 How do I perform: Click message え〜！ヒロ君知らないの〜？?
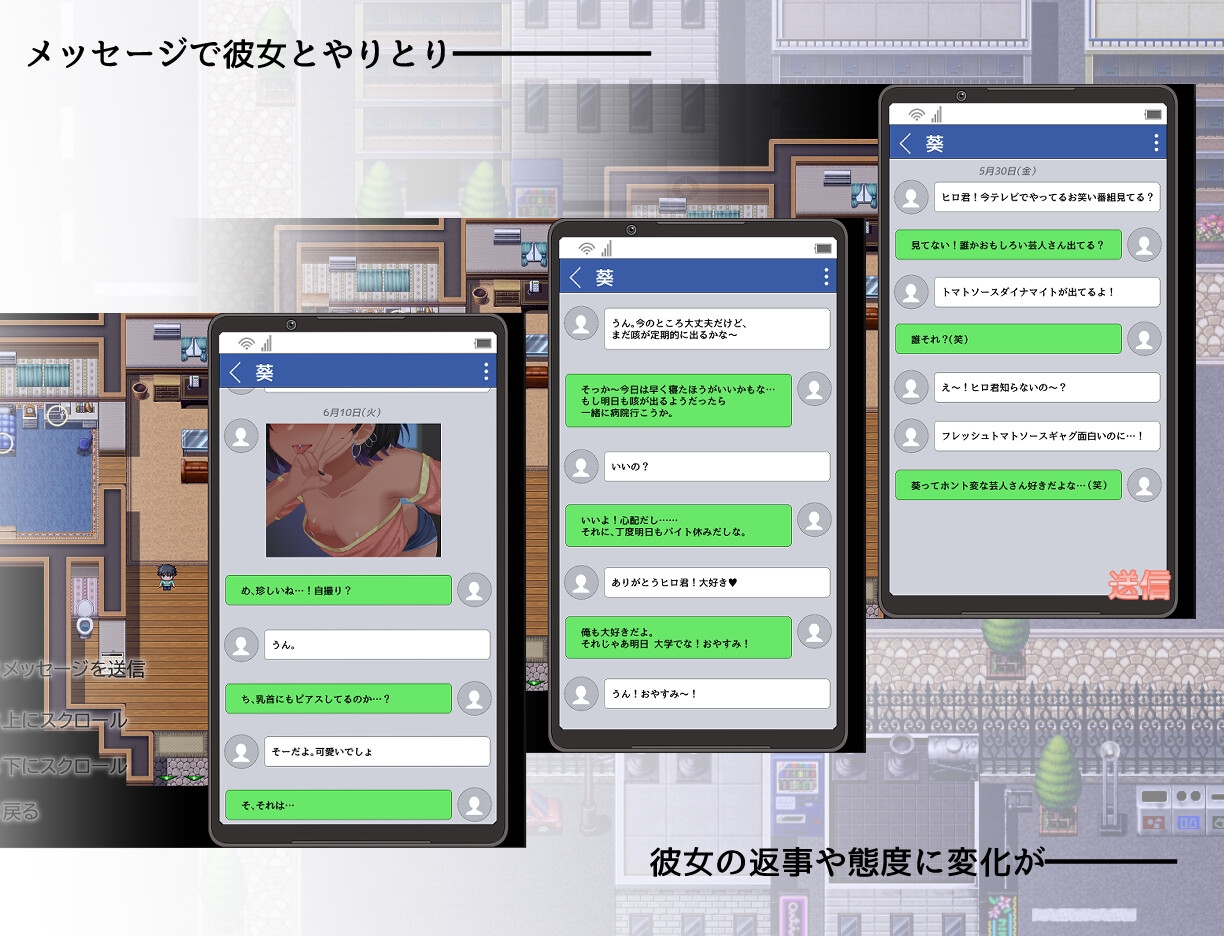tap(1047, 387)
